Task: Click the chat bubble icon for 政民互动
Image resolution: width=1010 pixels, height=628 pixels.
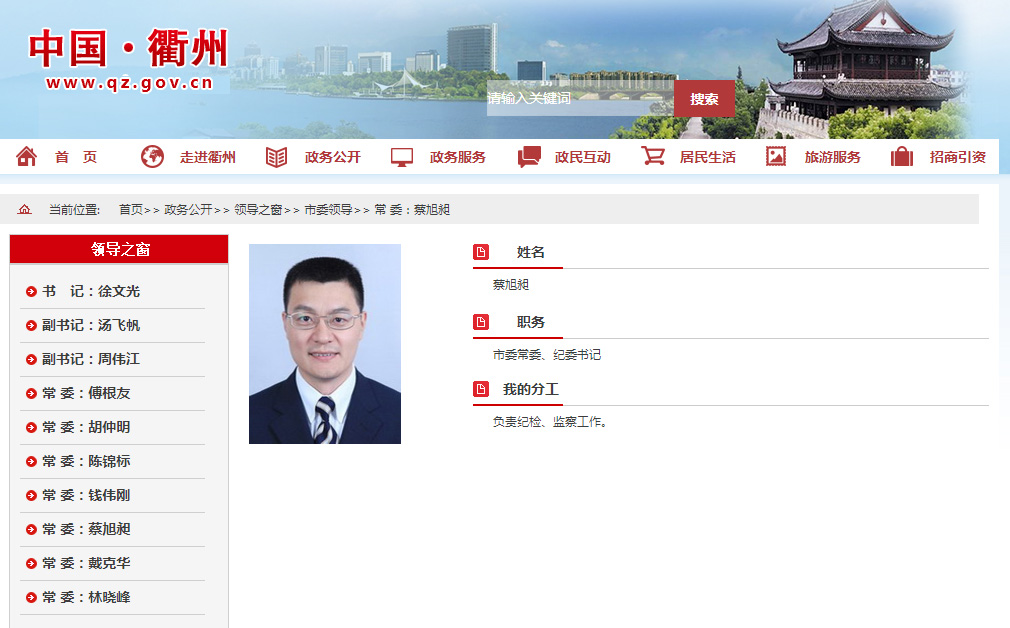Action: click(x=528, y=156)
